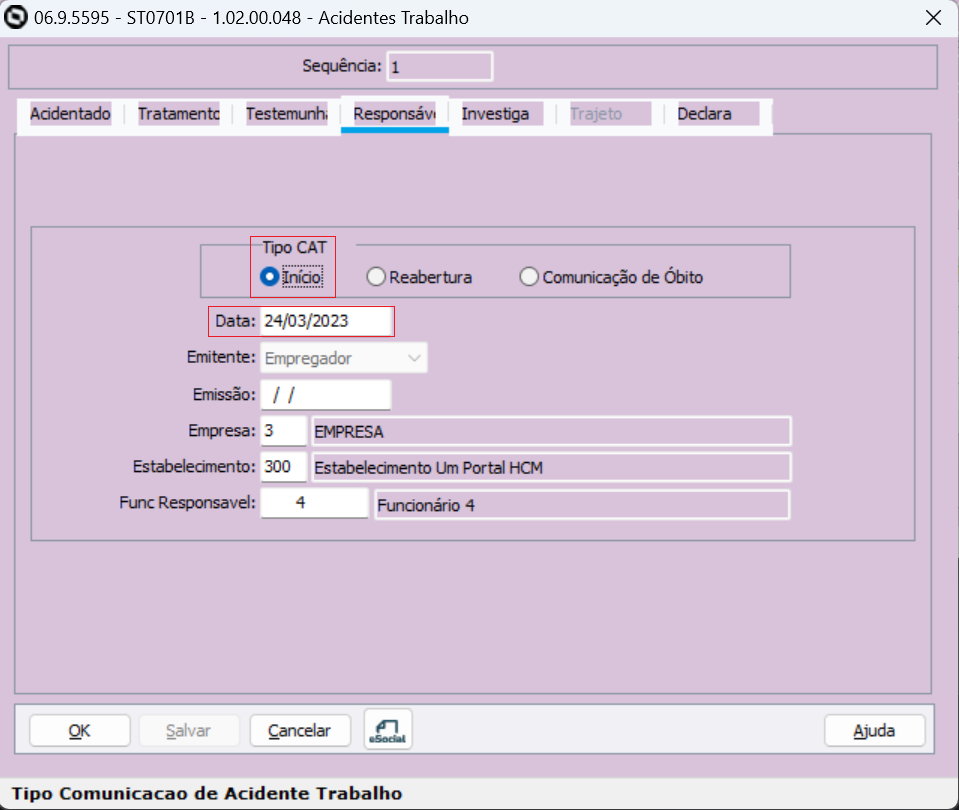Click the OK button
Viewport: 959px width, 810px height.
80,730
